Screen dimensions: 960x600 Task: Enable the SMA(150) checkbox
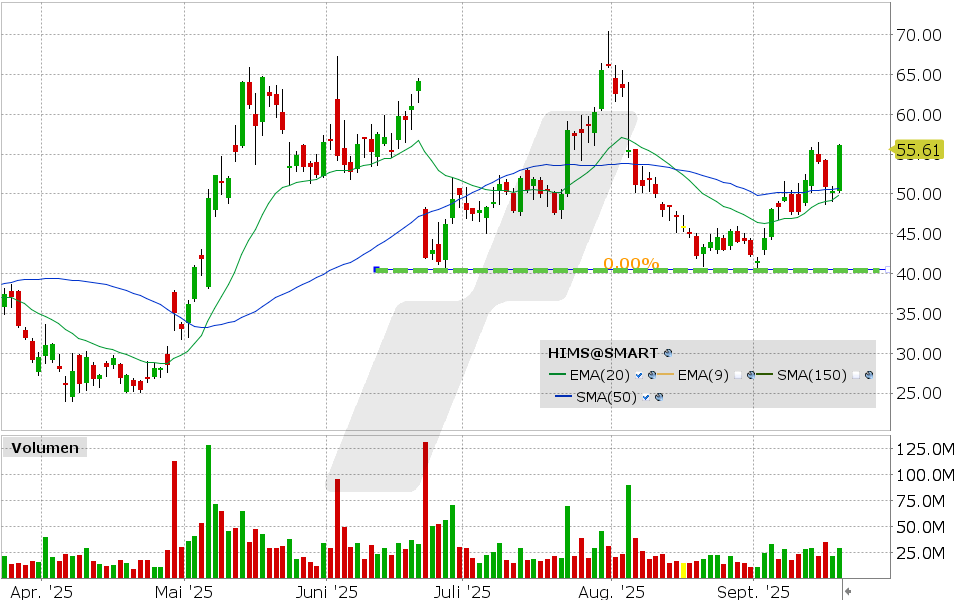856,375
